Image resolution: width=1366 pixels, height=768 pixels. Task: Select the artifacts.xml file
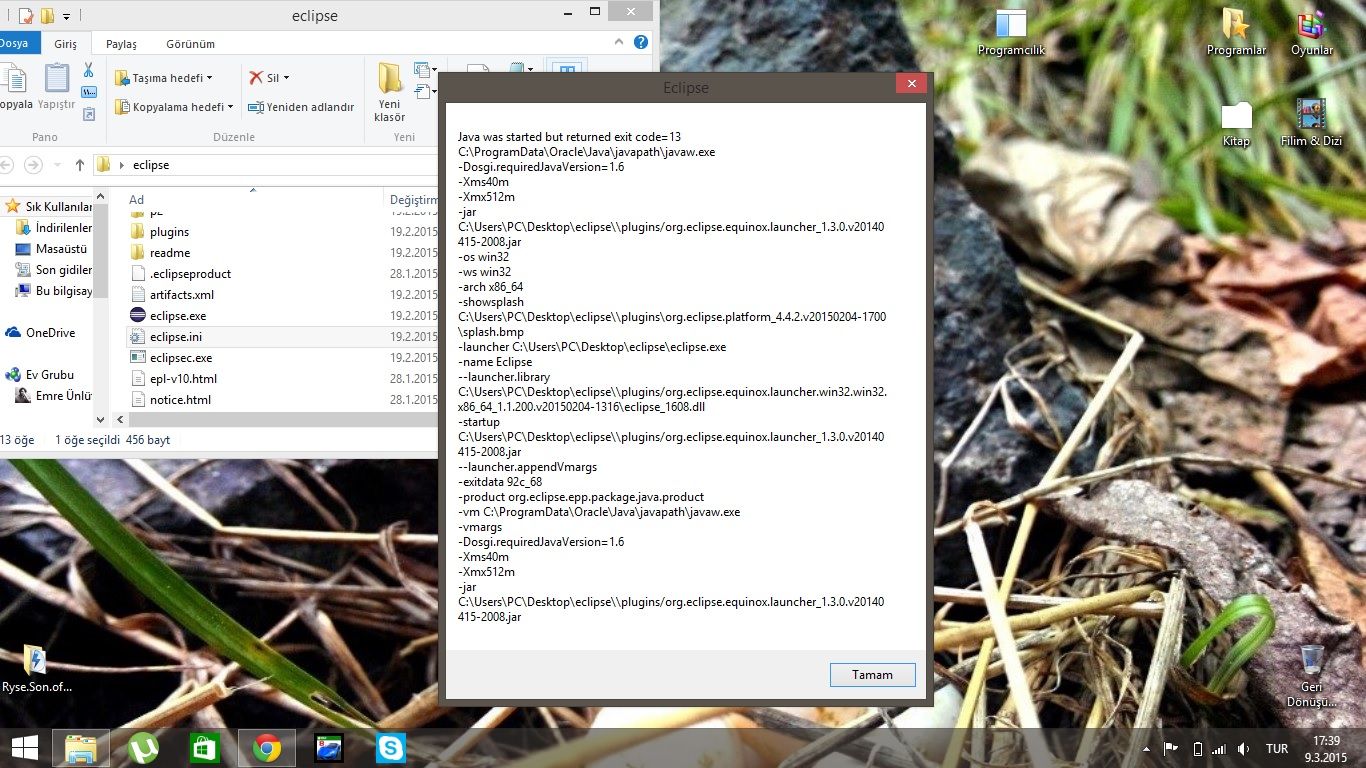pos(172,295)
